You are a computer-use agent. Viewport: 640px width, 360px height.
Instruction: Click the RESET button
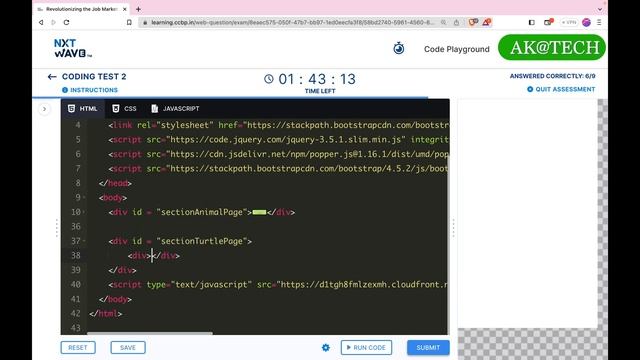point(78,347)
